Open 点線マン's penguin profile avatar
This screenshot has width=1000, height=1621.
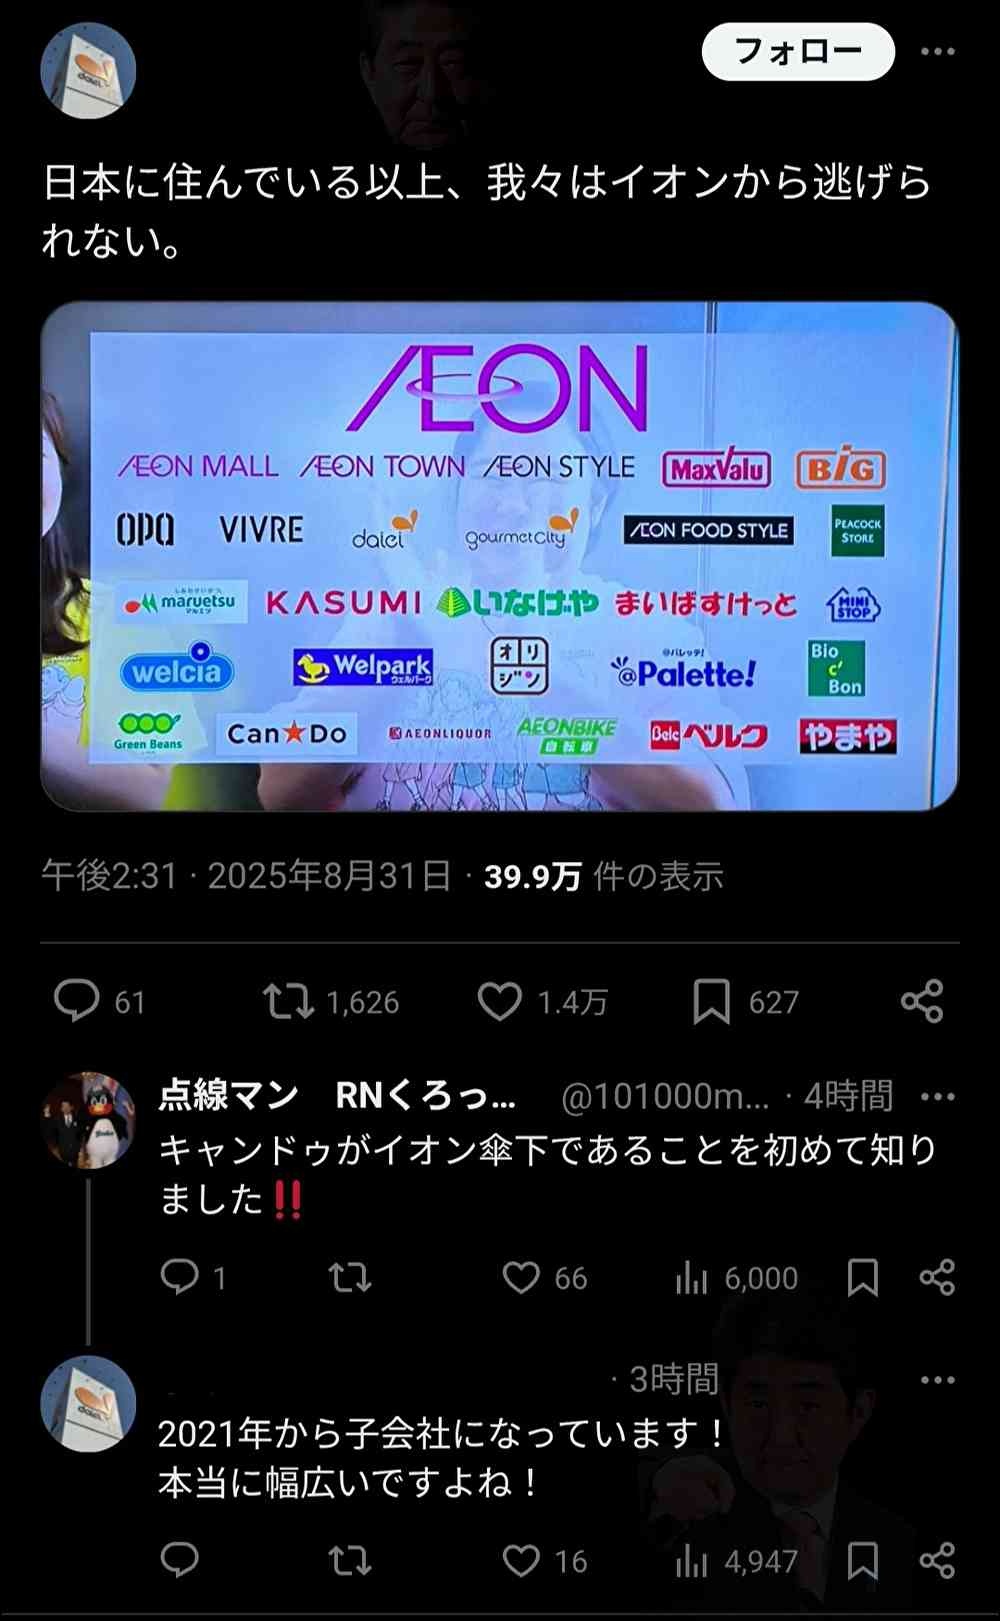88,1120
